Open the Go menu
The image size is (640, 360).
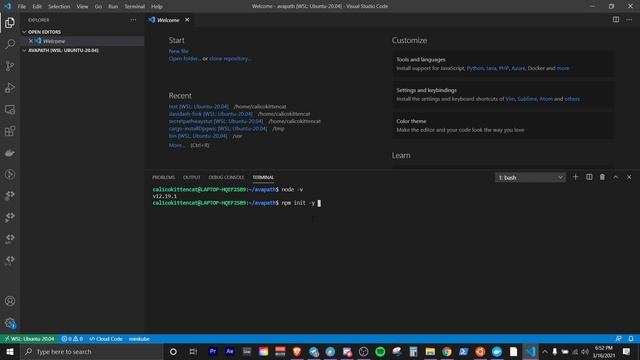(98, 6)
